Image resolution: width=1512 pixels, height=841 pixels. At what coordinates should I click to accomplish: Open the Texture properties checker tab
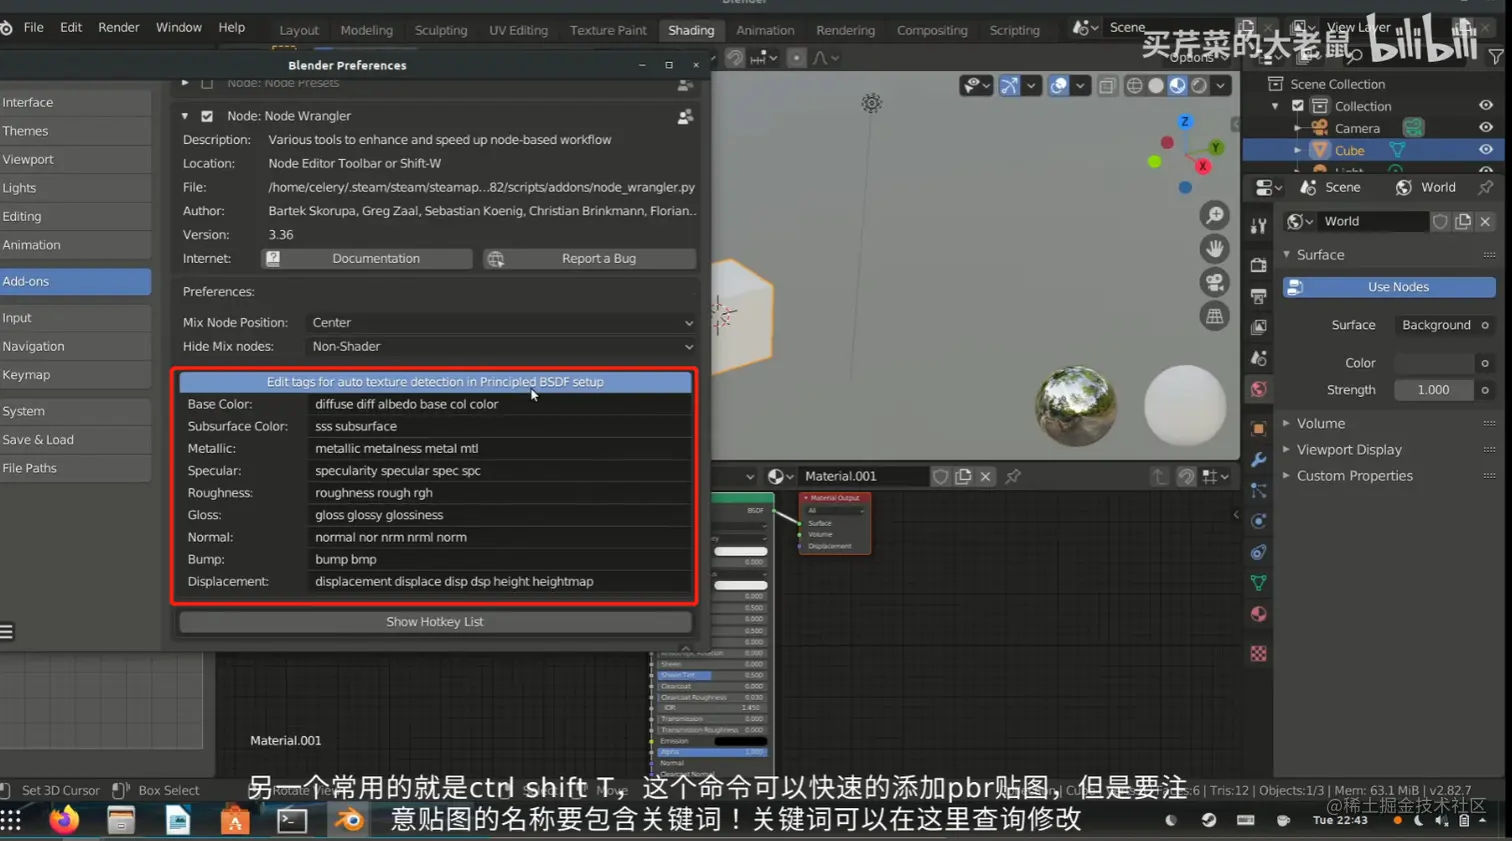1258,653
